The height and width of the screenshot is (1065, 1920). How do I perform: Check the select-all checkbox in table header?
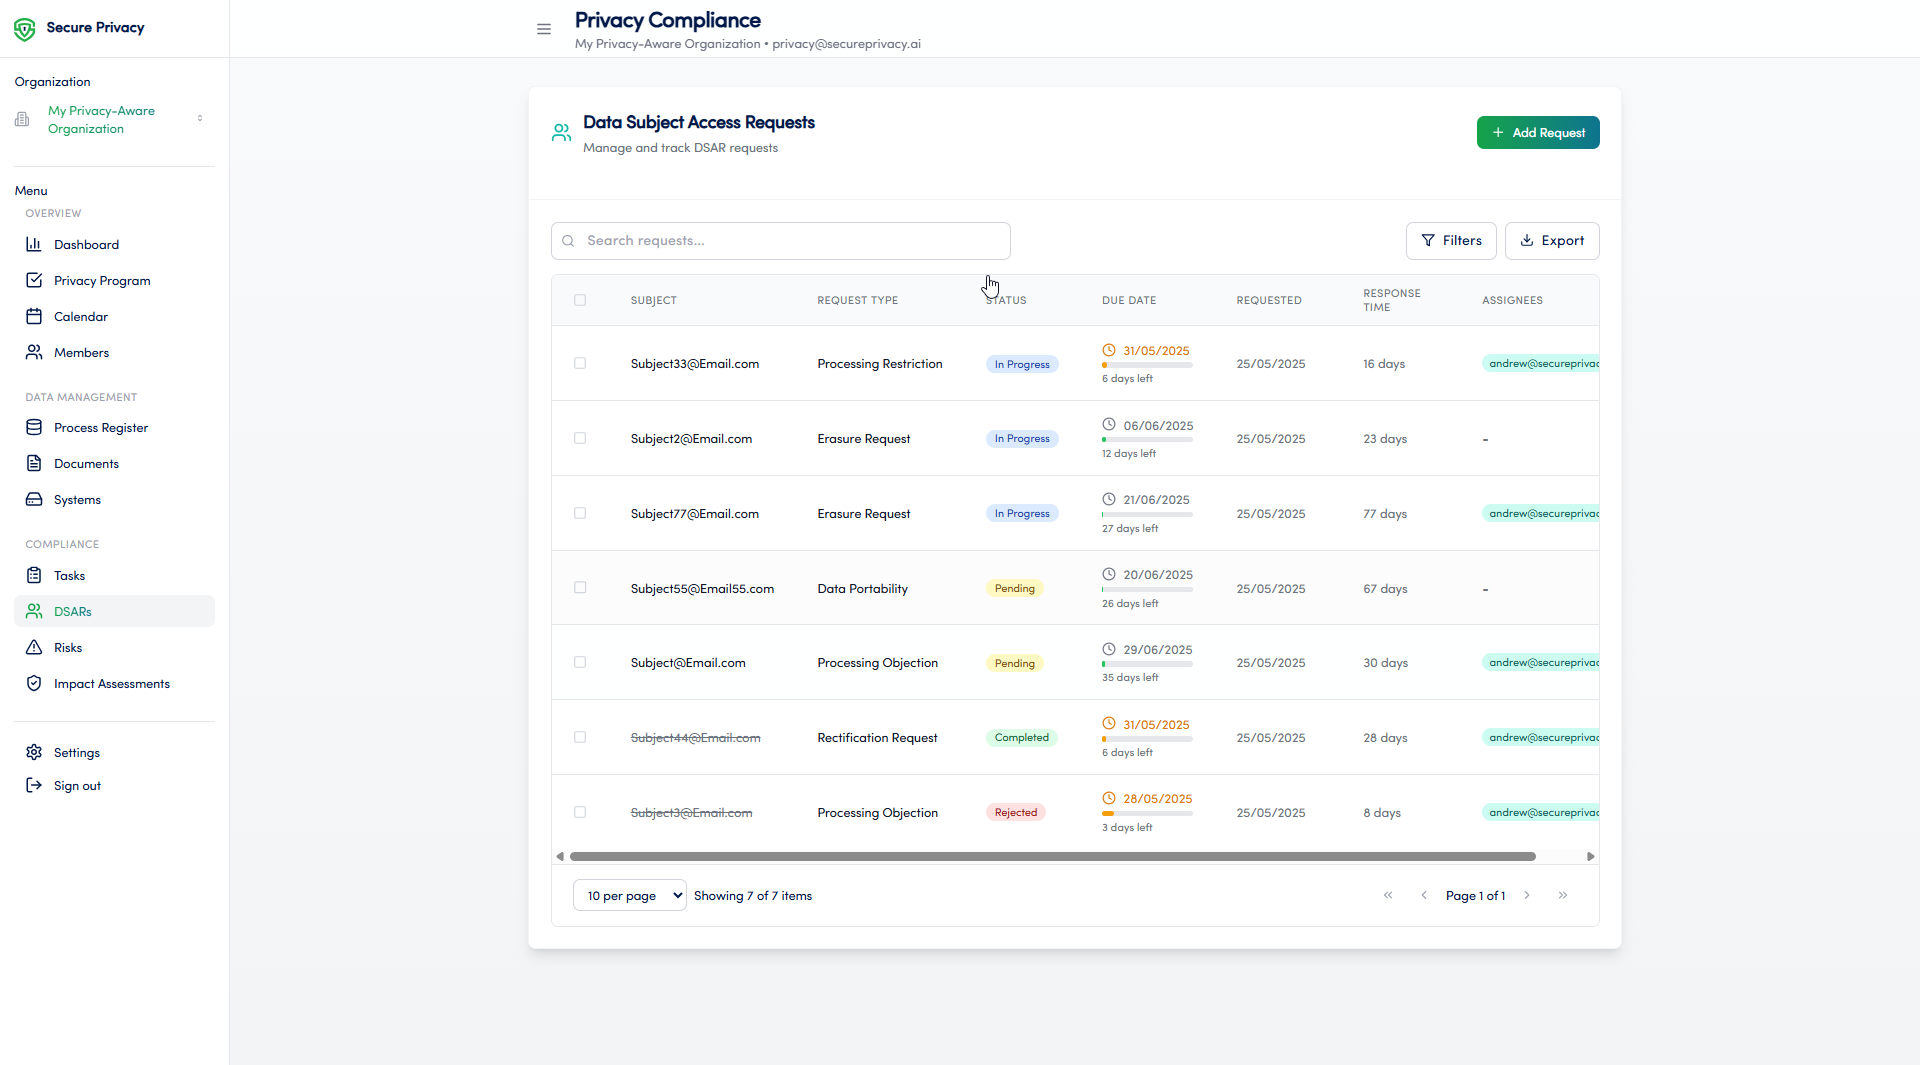[x=580, y=300]
